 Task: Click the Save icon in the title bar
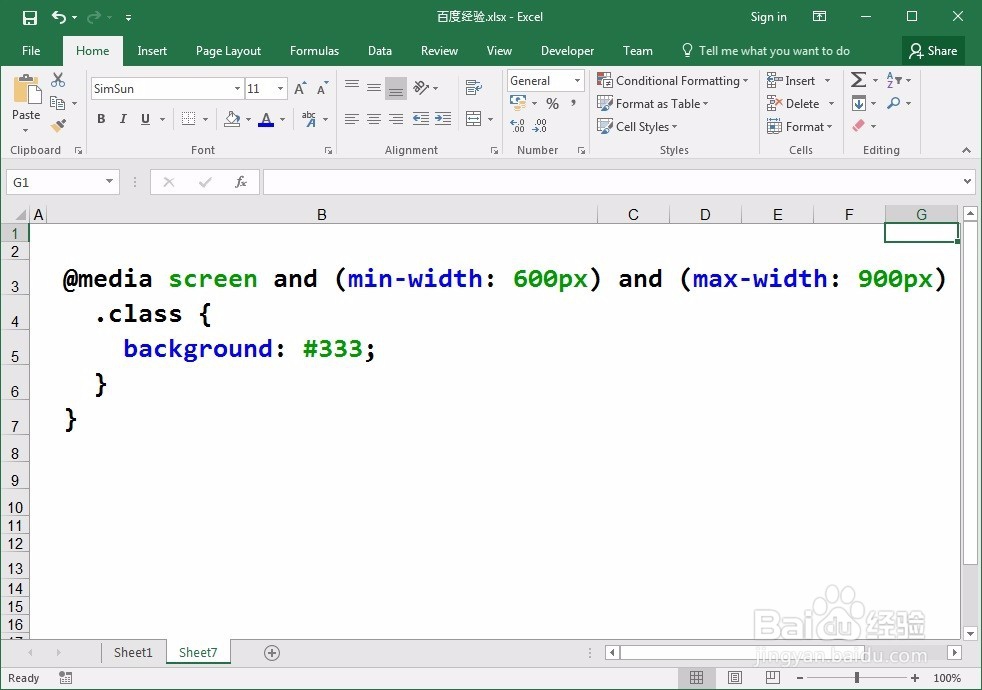[x=29, y=18]
